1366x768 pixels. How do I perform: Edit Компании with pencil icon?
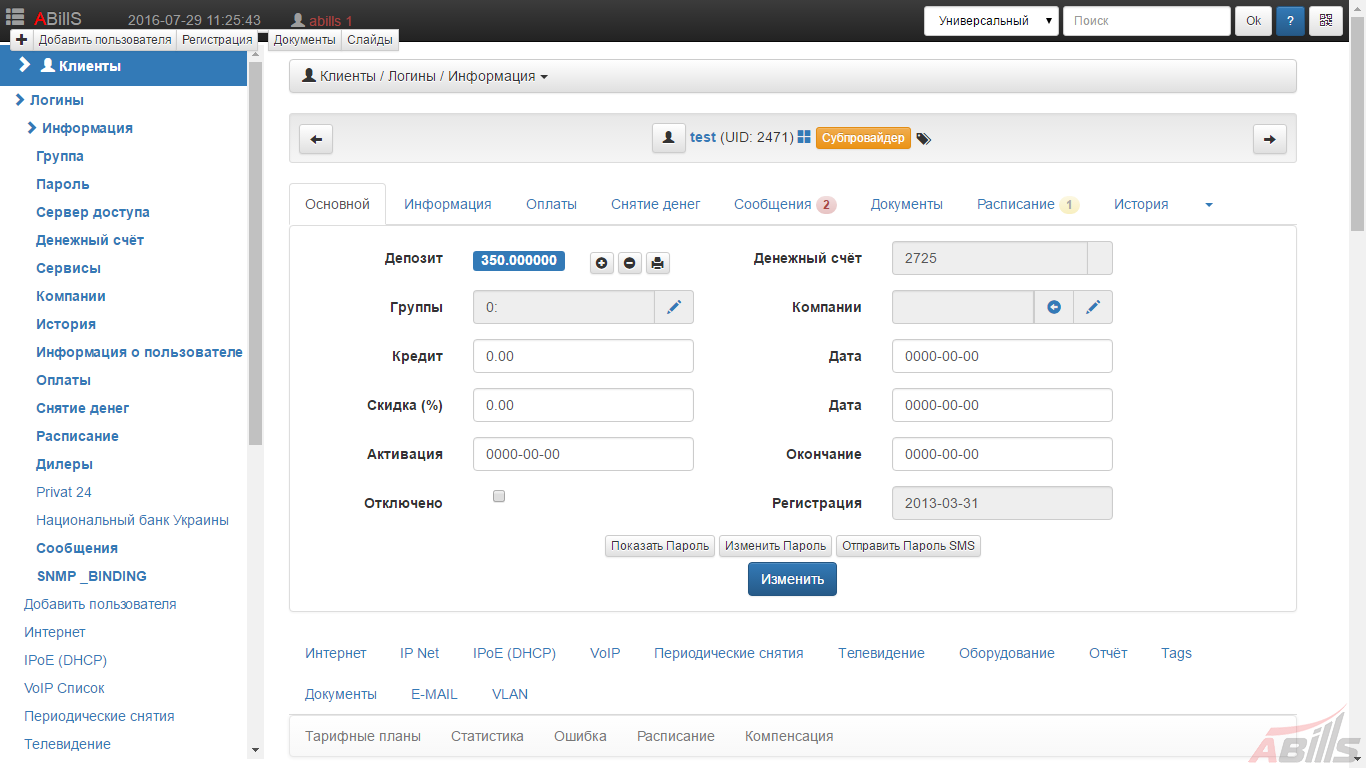tap(1093, 307)
